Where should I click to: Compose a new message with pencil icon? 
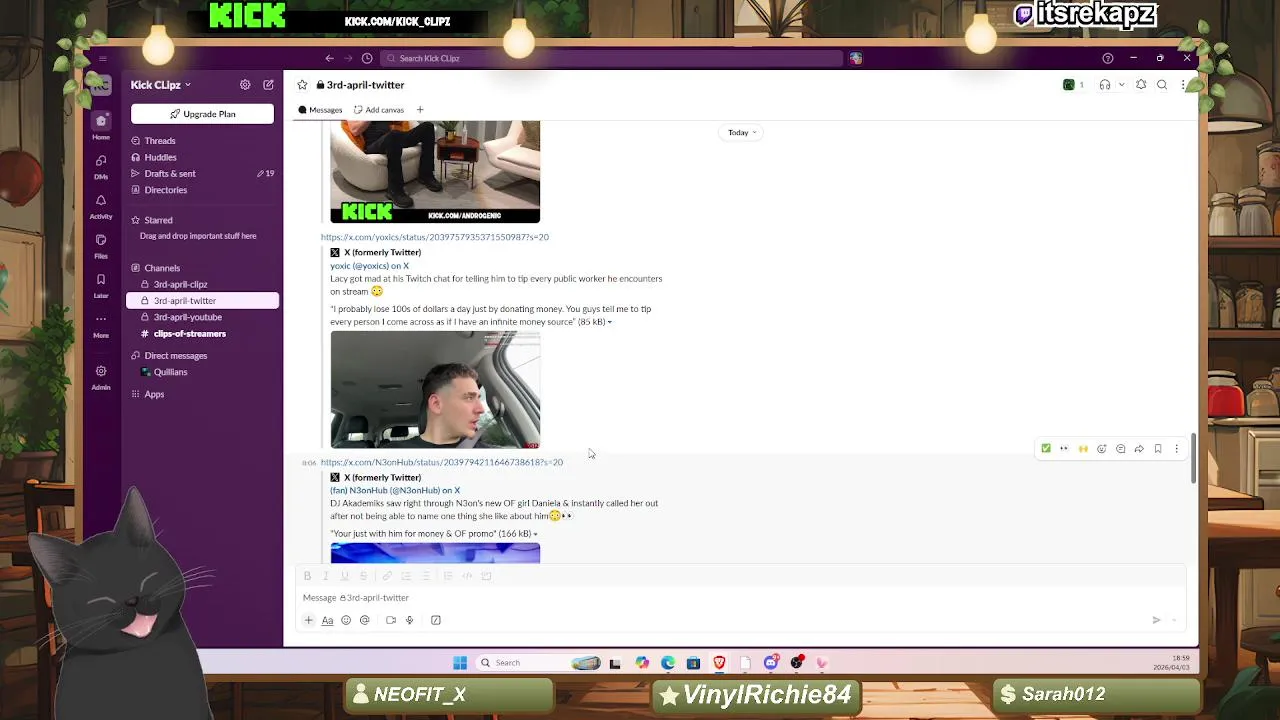pyautogui.click(x=268, y=85)
